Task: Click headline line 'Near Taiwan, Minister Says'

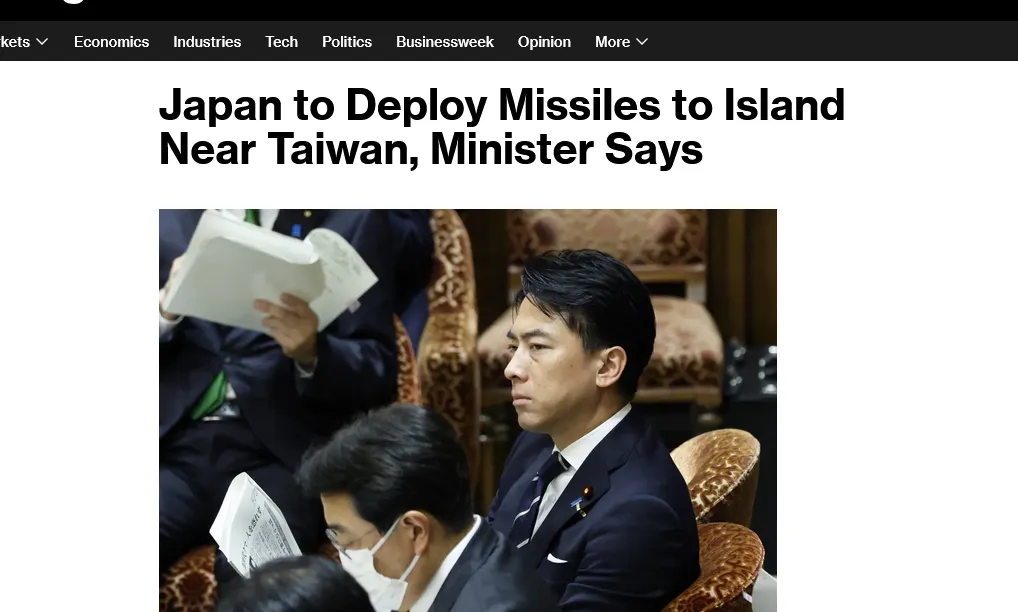Action: [x=430, y=149]
